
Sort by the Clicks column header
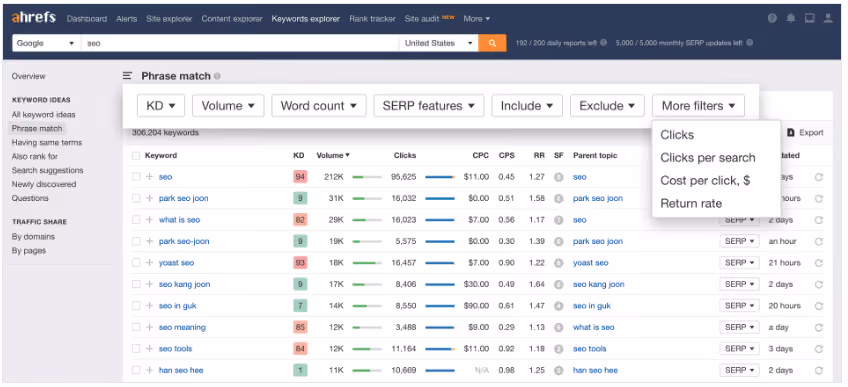point(405,156)
